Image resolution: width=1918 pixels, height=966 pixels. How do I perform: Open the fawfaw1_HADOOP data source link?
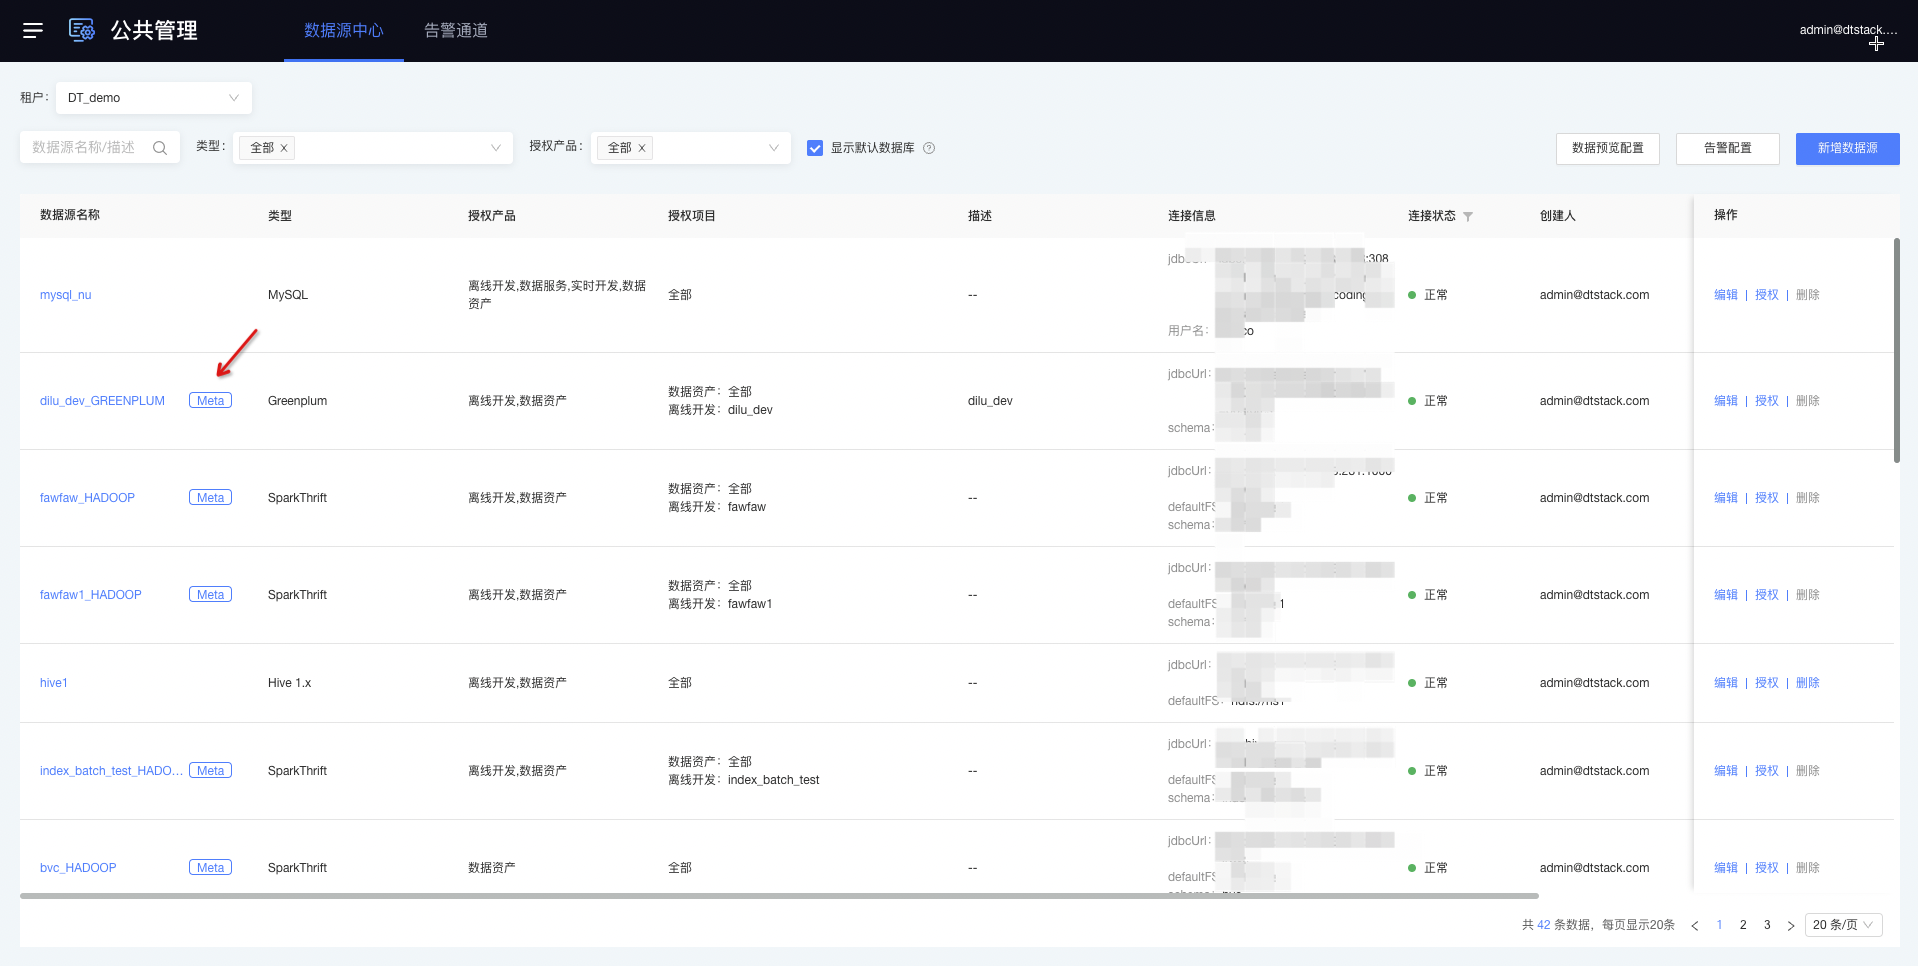(x=91, y=595)
